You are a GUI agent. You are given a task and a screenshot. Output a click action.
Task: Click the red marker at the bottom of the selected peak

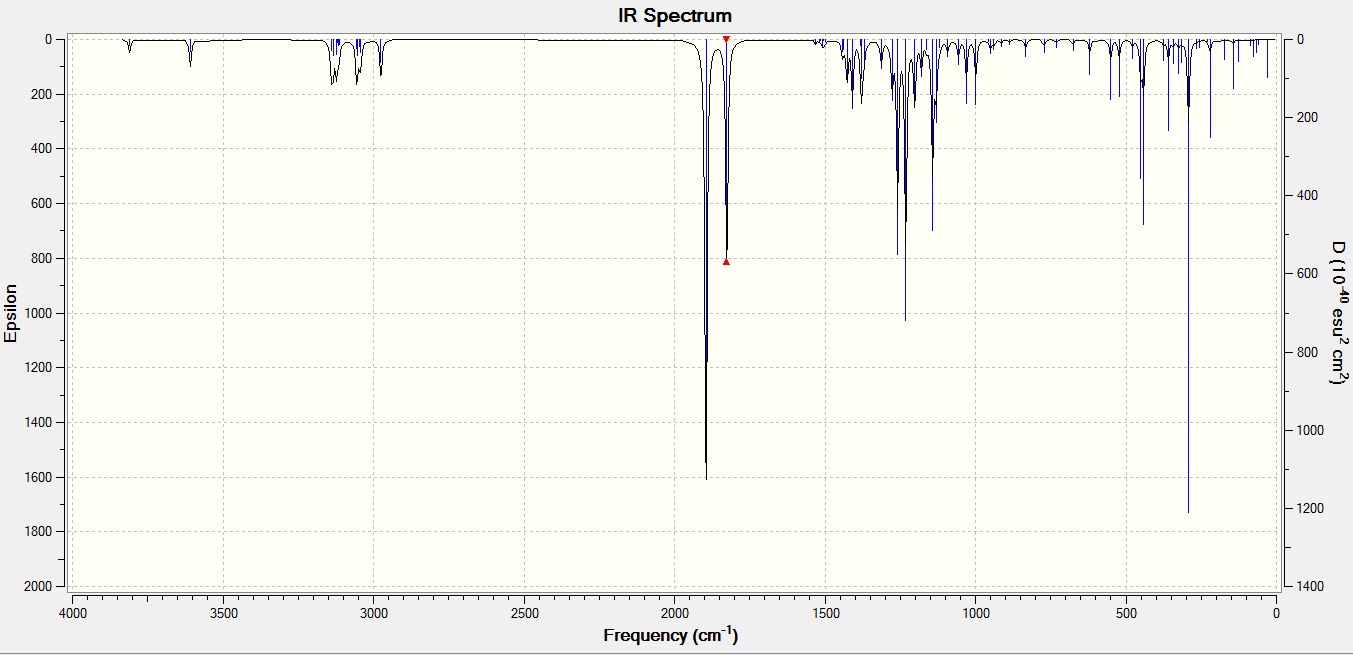(x=726, y=262)
